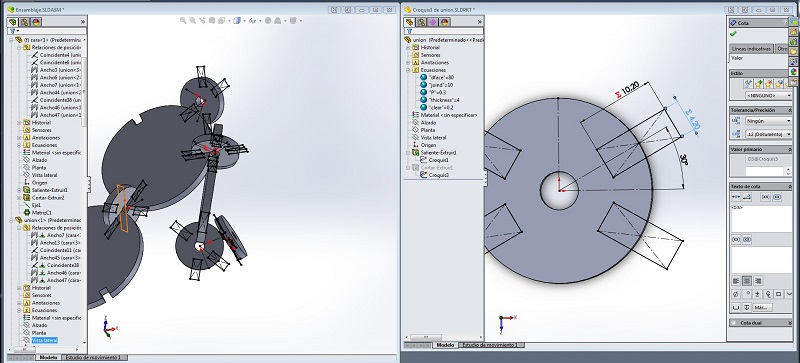Select Croquis3 in the part feature tree
Image resolution: width=800 pixels, height=363 pixels.
click(x=438, y=175)
